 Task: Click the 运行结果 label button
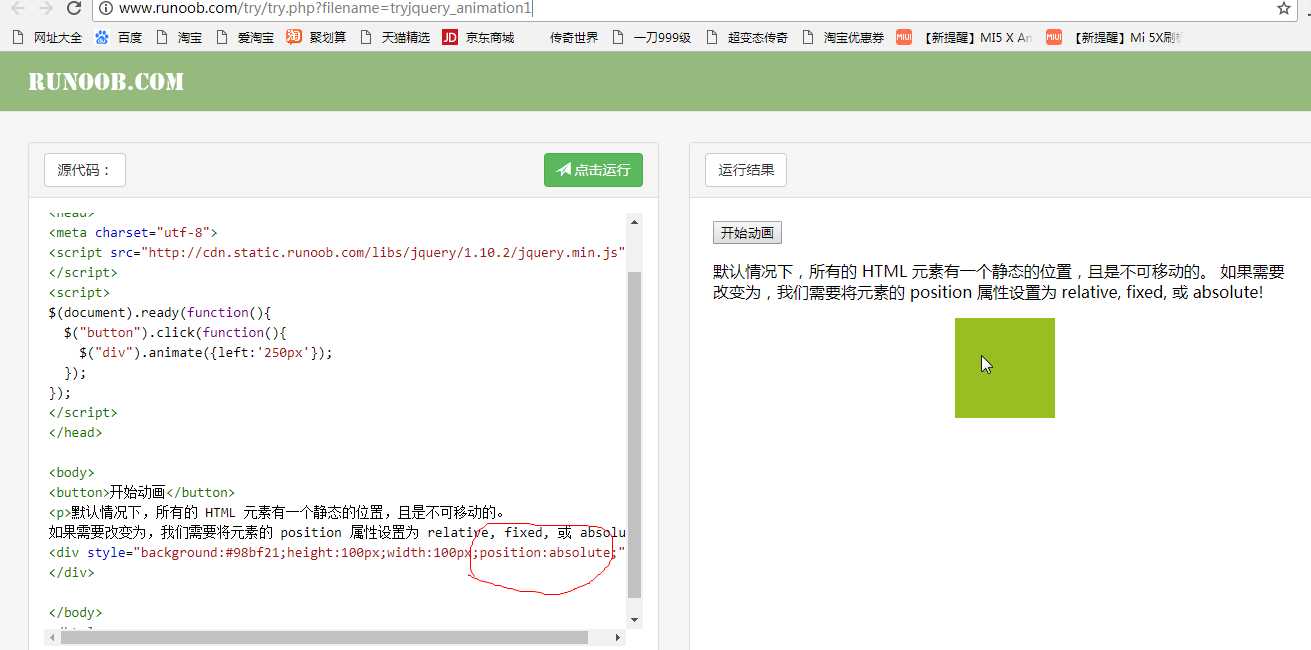(746, 170)
